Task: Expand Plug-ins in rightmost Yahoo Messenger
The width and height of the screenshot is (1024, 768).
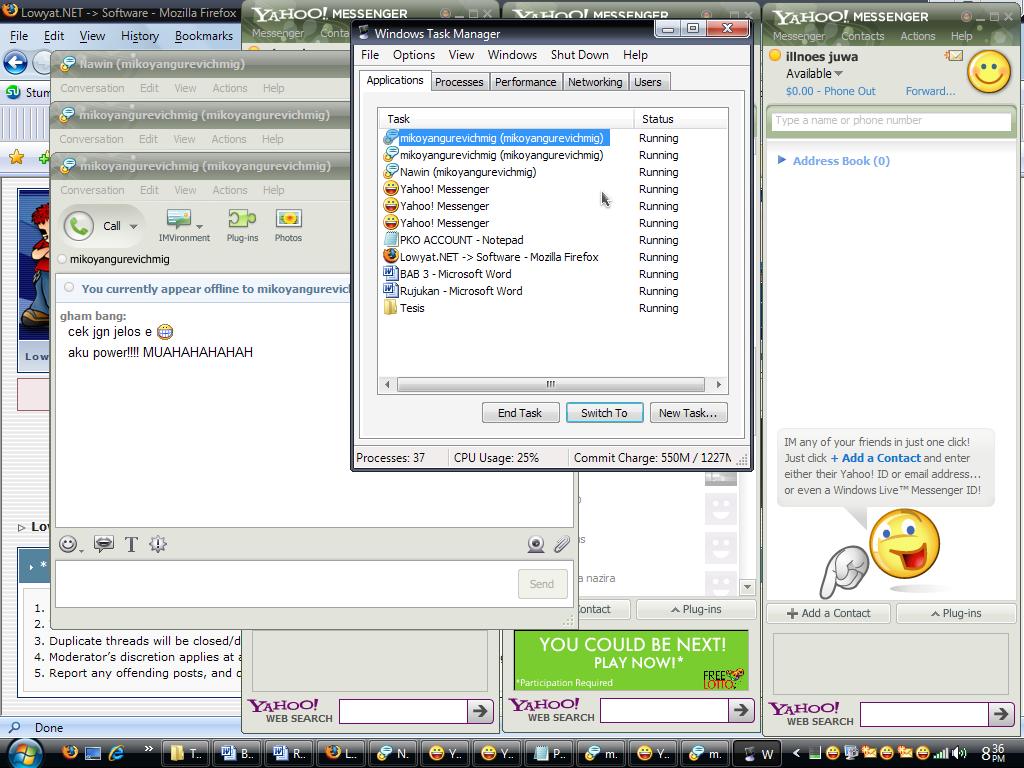Action: 956,613
